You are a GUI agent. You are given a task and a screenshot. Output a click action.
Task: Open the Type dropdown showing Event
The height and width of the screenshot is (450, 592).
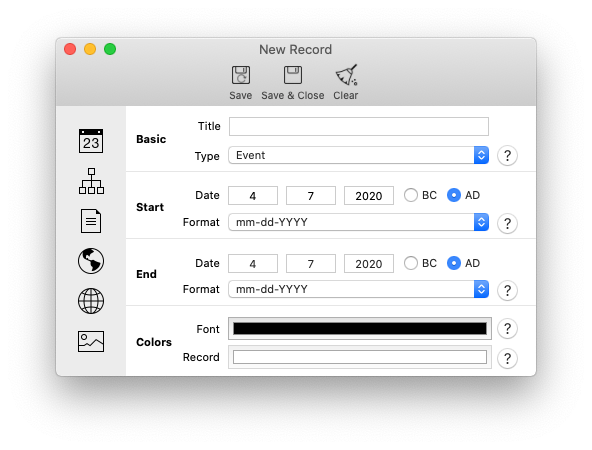click(359, 155)
